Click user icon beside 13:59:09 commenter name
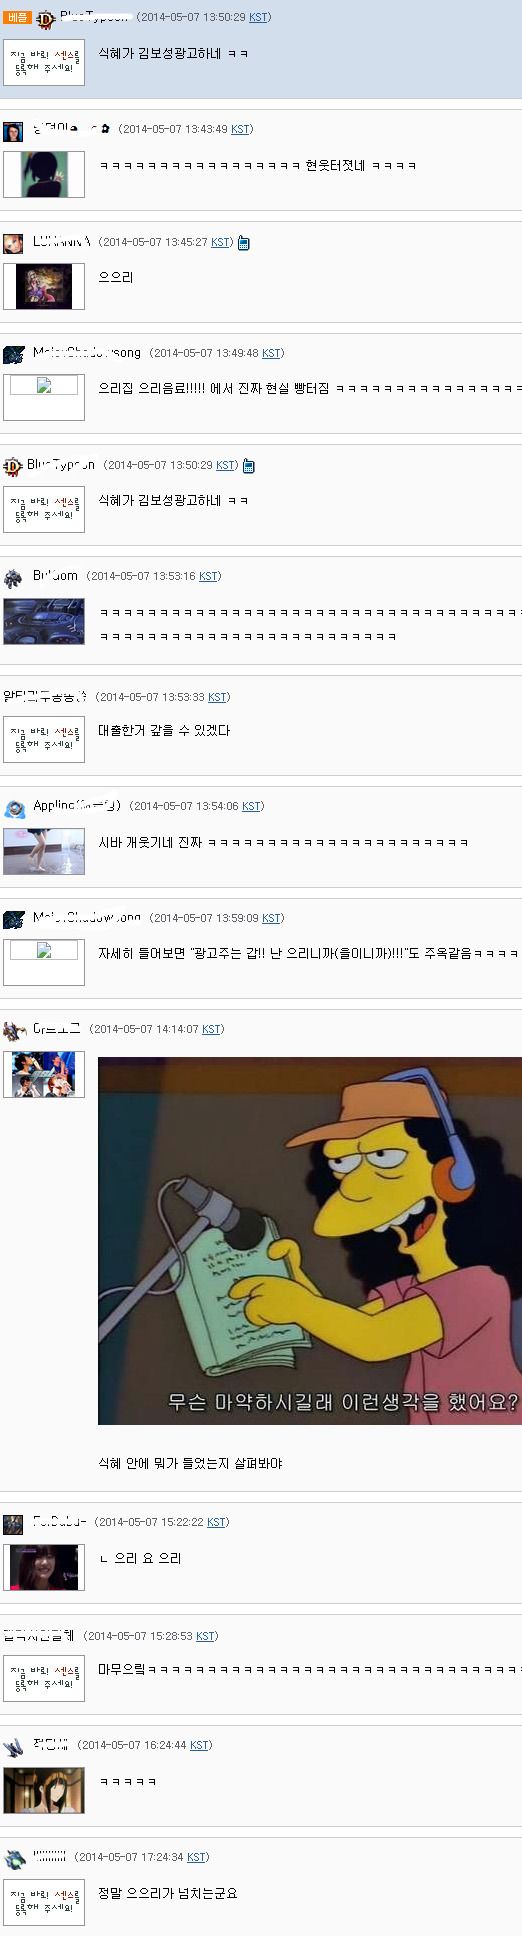This screenshot has height=1936, width=522. [13, 919]
